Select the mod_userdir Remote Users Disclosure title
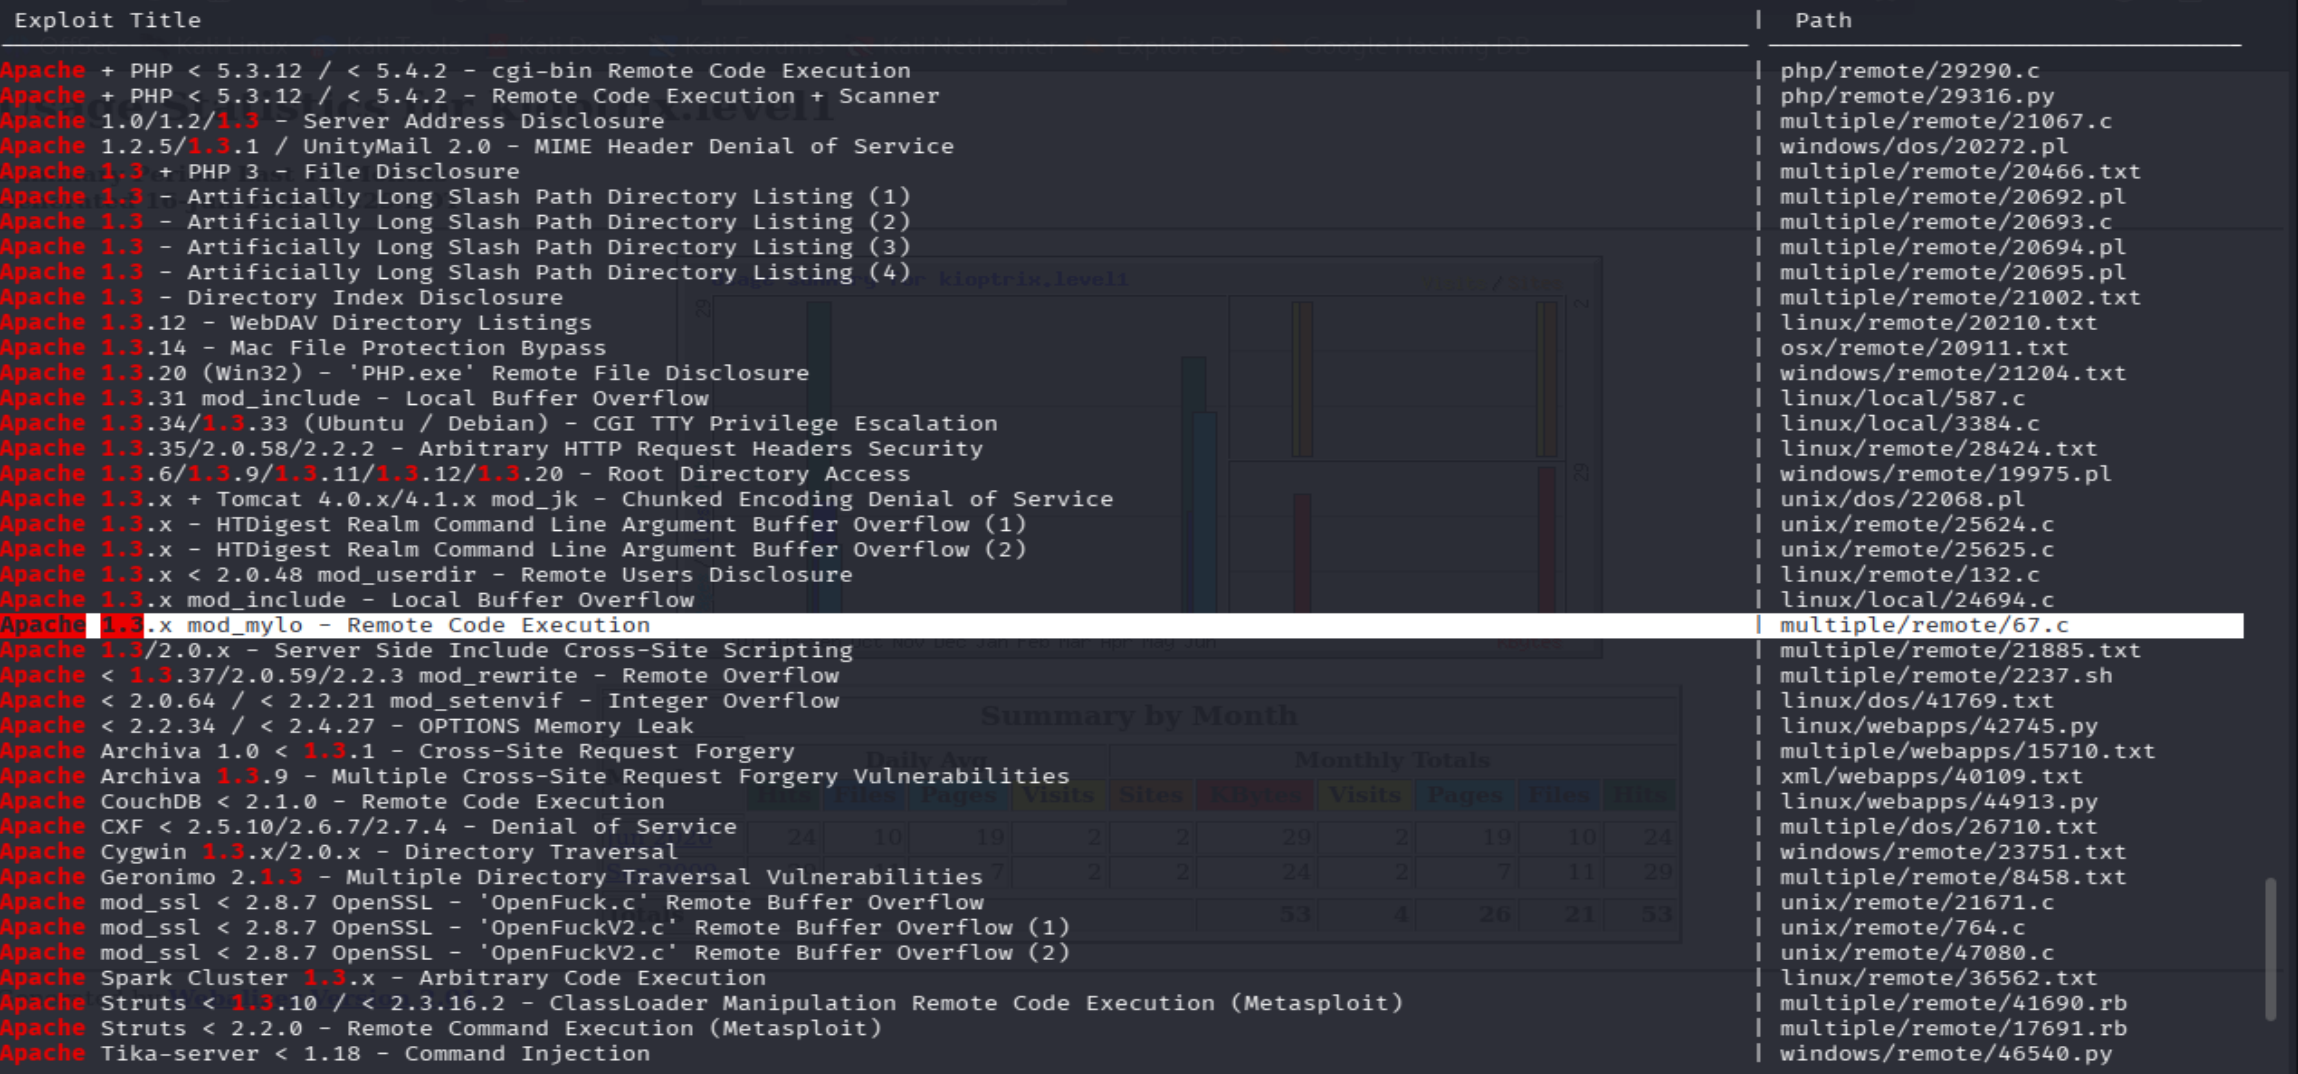 click(x=426, y=575)
